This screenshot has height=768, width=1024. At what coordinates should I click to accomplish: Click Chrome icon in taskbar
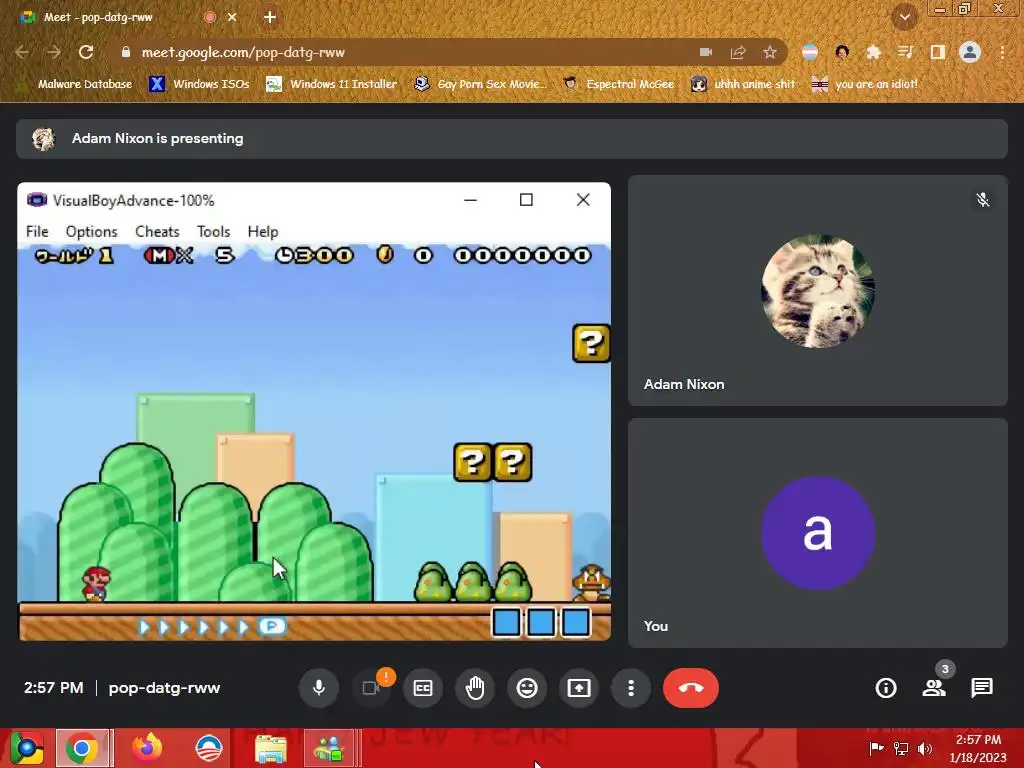click(83, 748)
